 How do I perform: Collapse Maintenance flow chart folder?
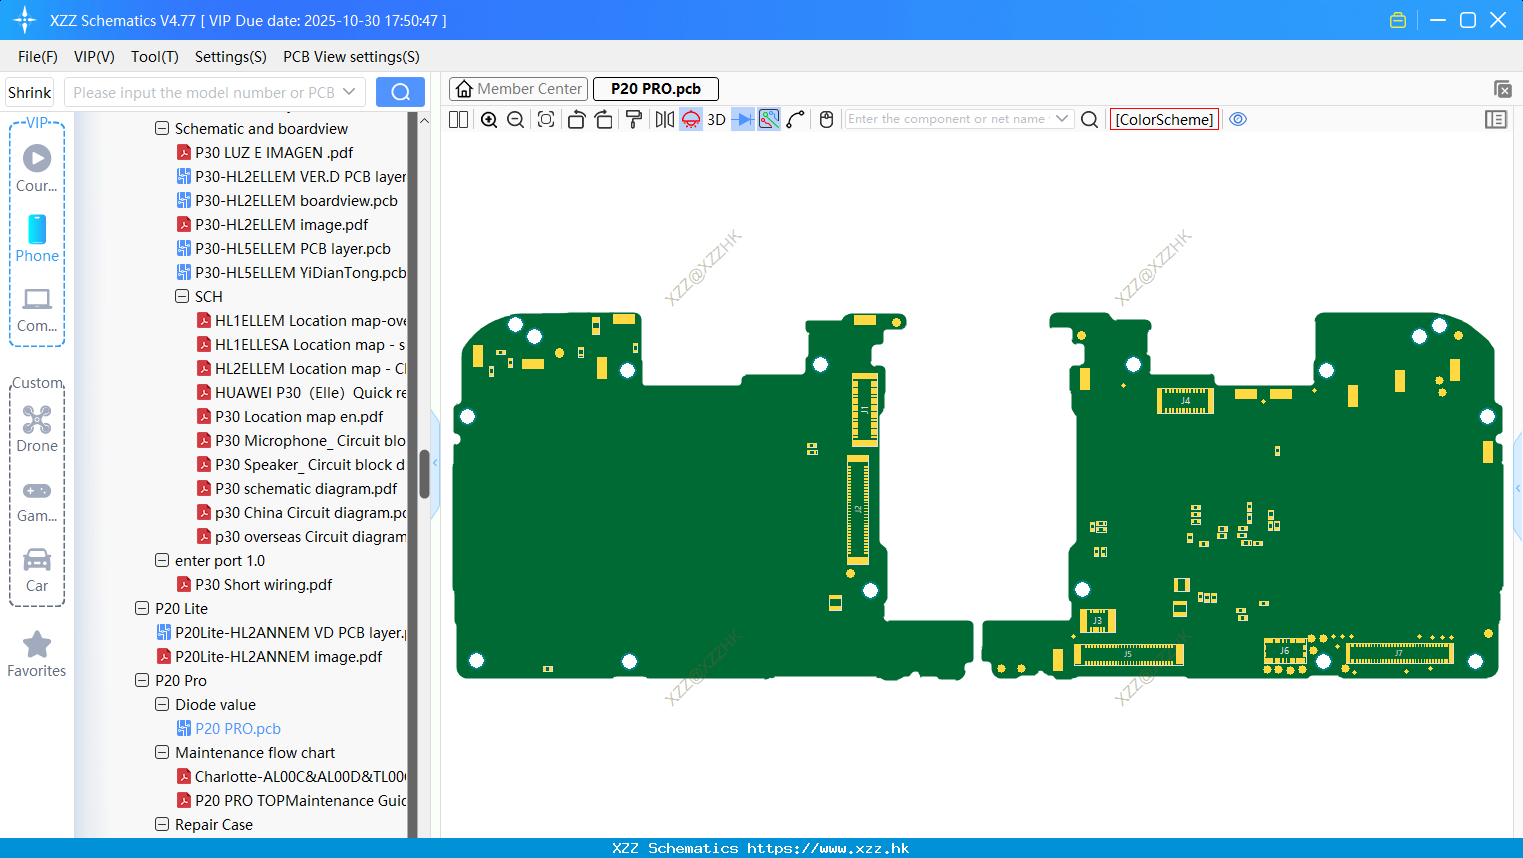162,752
